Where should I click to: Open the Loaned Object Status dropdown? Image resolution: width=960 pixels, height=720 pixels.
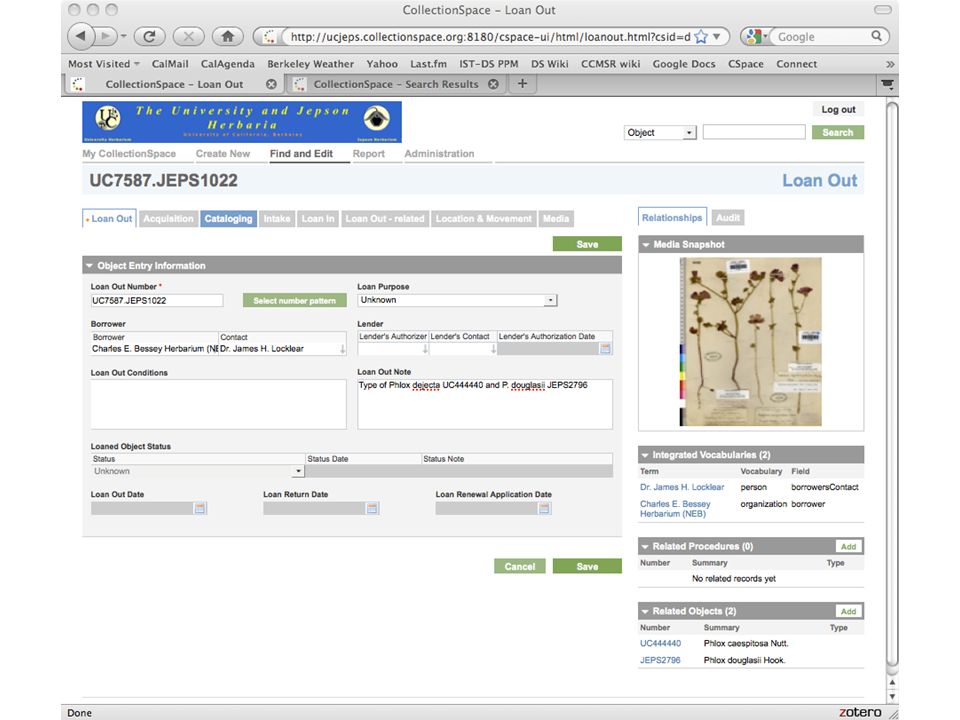click(x=197, y=471)
